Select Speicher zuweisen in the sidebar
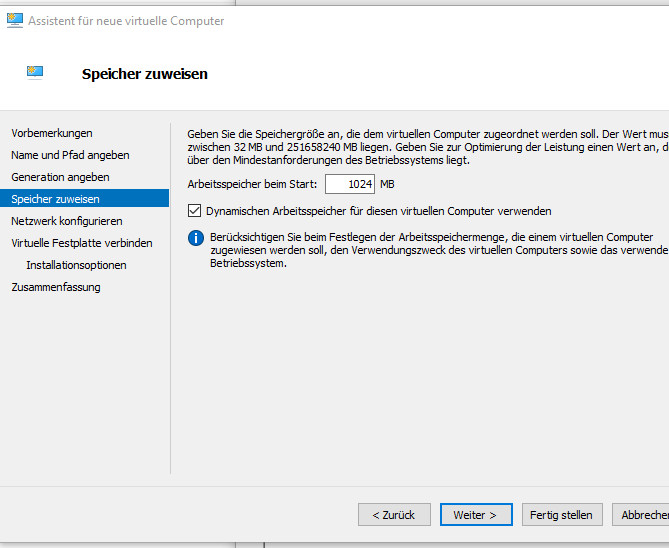Viewport: 669px width, 548px height. pyautogui.click(x=55, y=199)
